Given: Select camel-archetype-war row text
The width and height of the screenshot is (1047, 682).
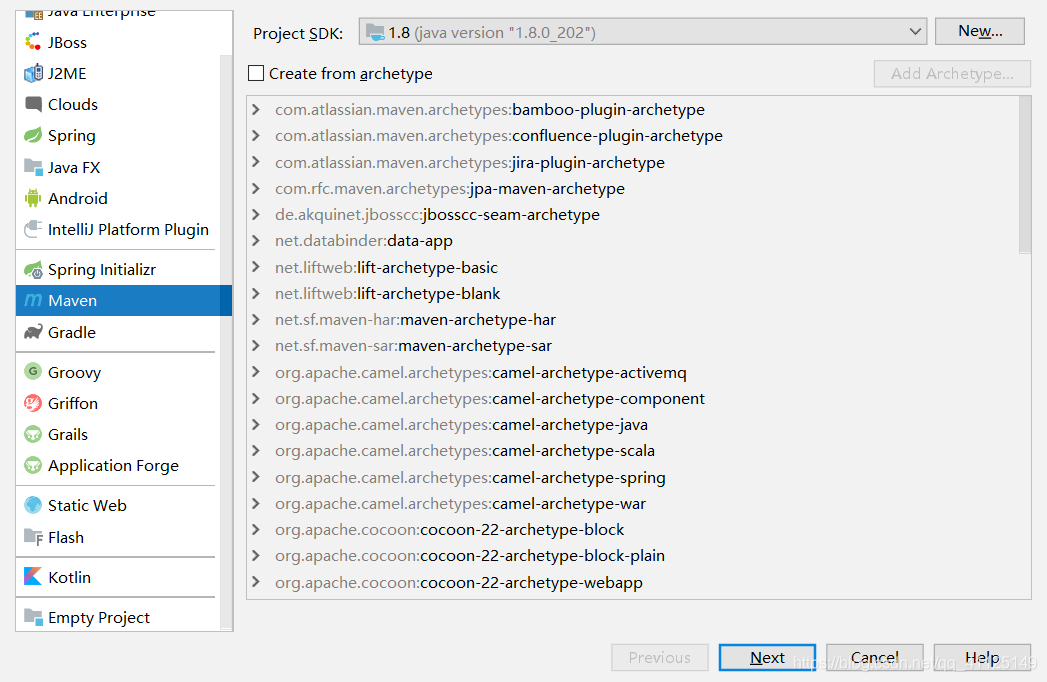Looking at the screenshot, I should (x=461, y=503).
